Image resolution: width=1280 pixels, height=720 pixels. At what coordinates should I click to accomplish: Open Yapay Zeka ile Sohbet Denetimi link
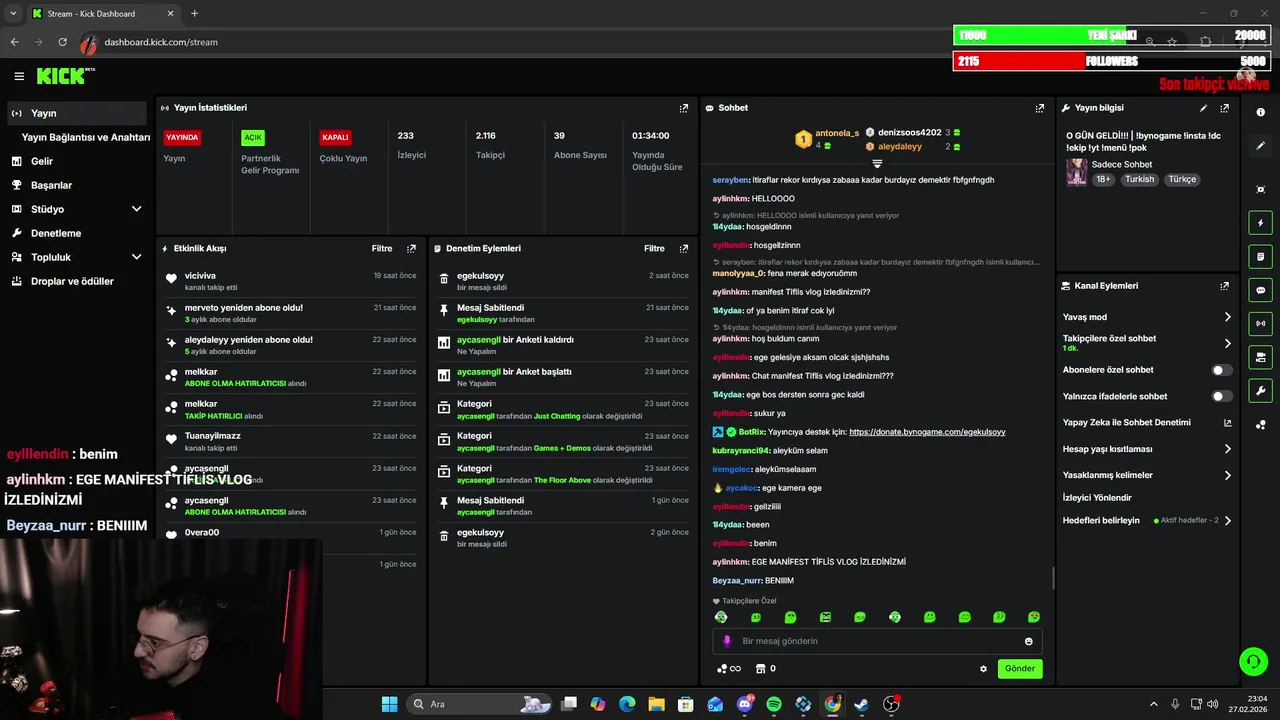point(1147,423)
